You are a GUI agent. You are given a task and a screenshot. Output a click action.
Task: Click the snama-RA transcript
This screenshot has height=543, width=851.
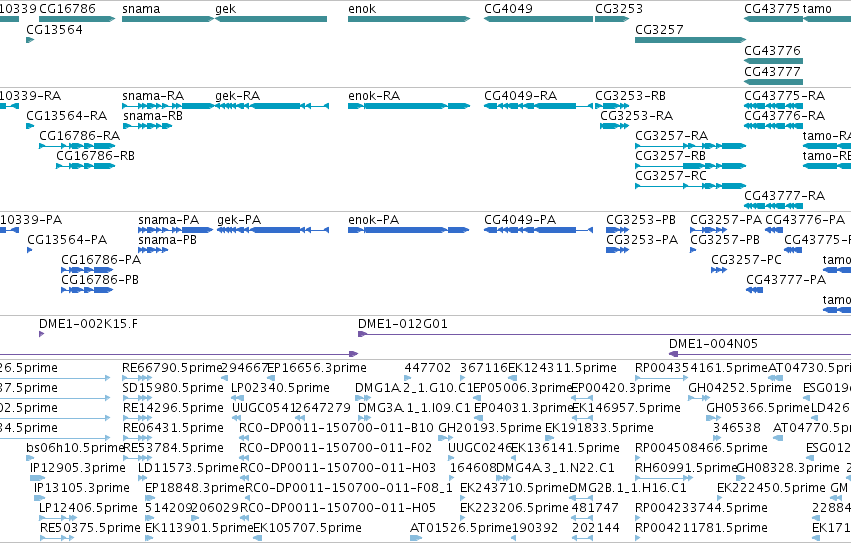(x=168, y=106)
